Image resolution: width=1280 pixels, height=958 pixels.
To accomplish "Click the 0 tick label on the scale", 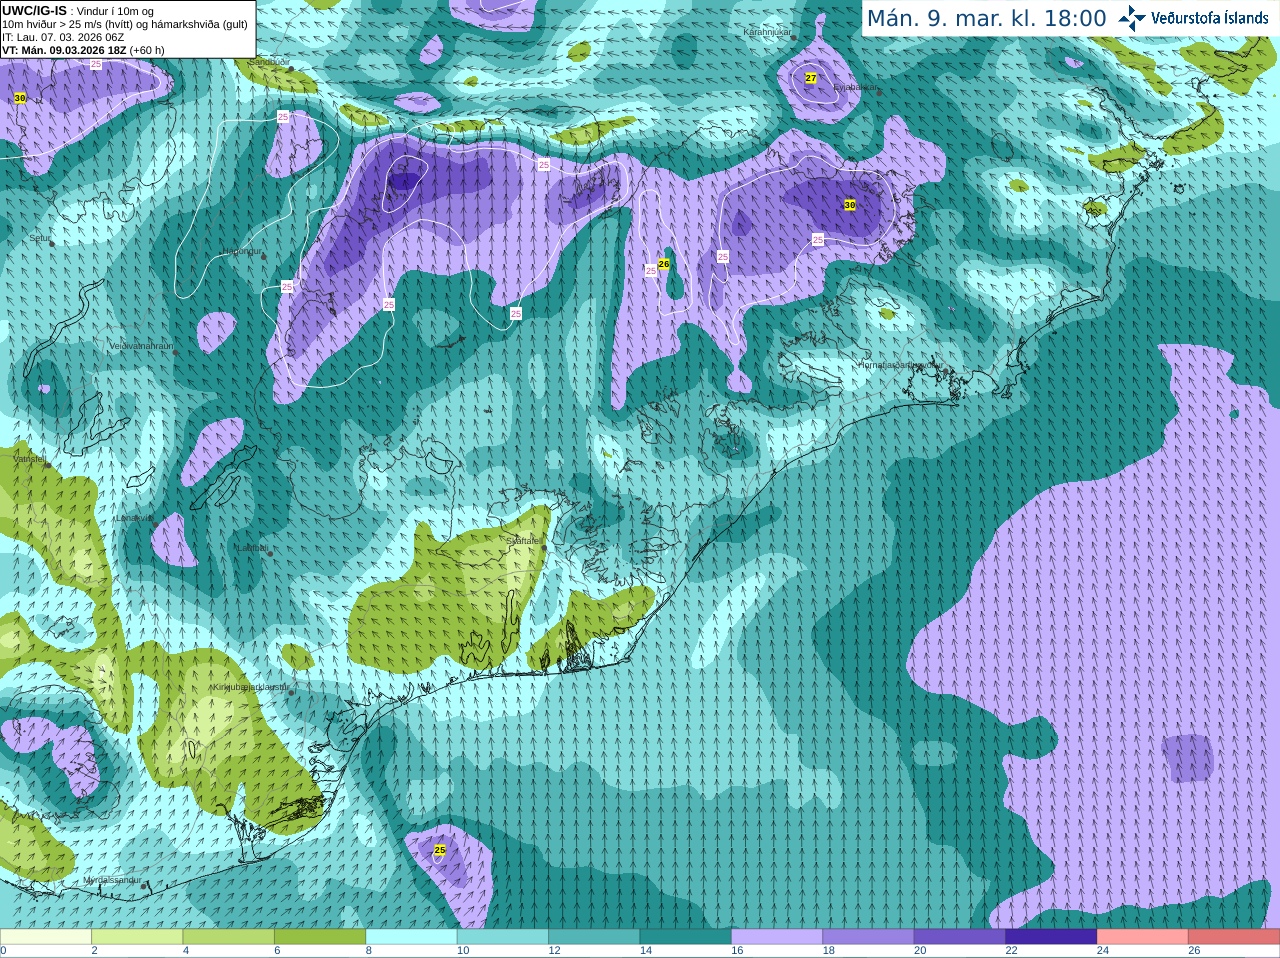I will [x=3, y=951].
